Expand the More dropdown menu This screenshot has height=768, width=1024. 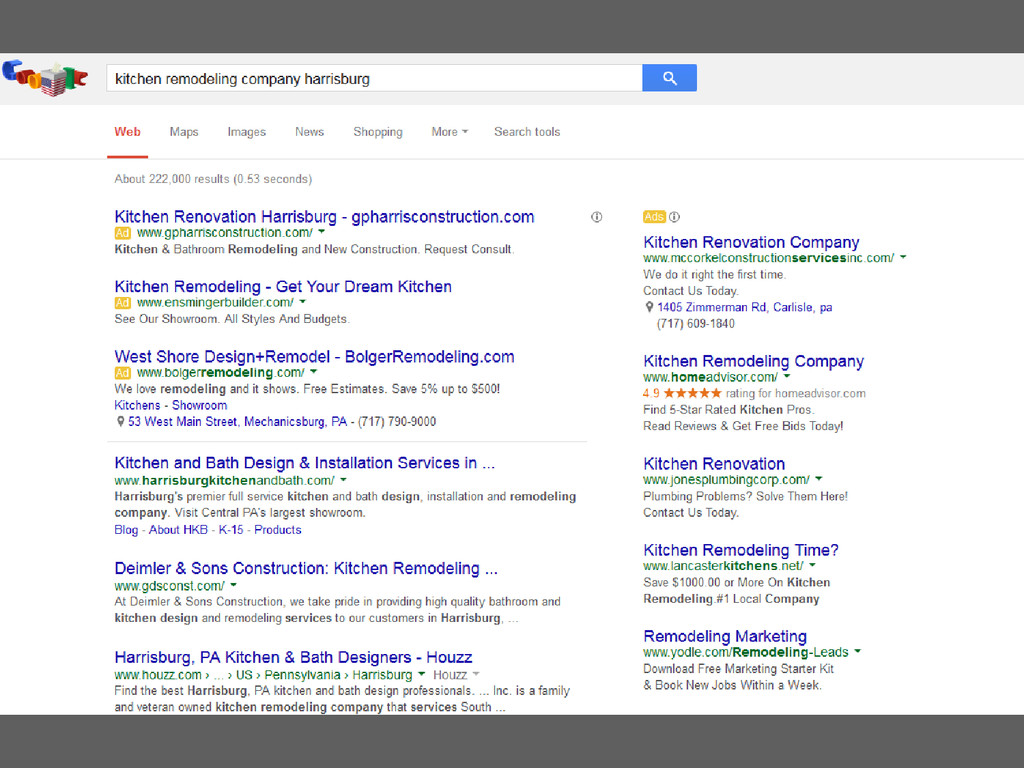point(450,132)
